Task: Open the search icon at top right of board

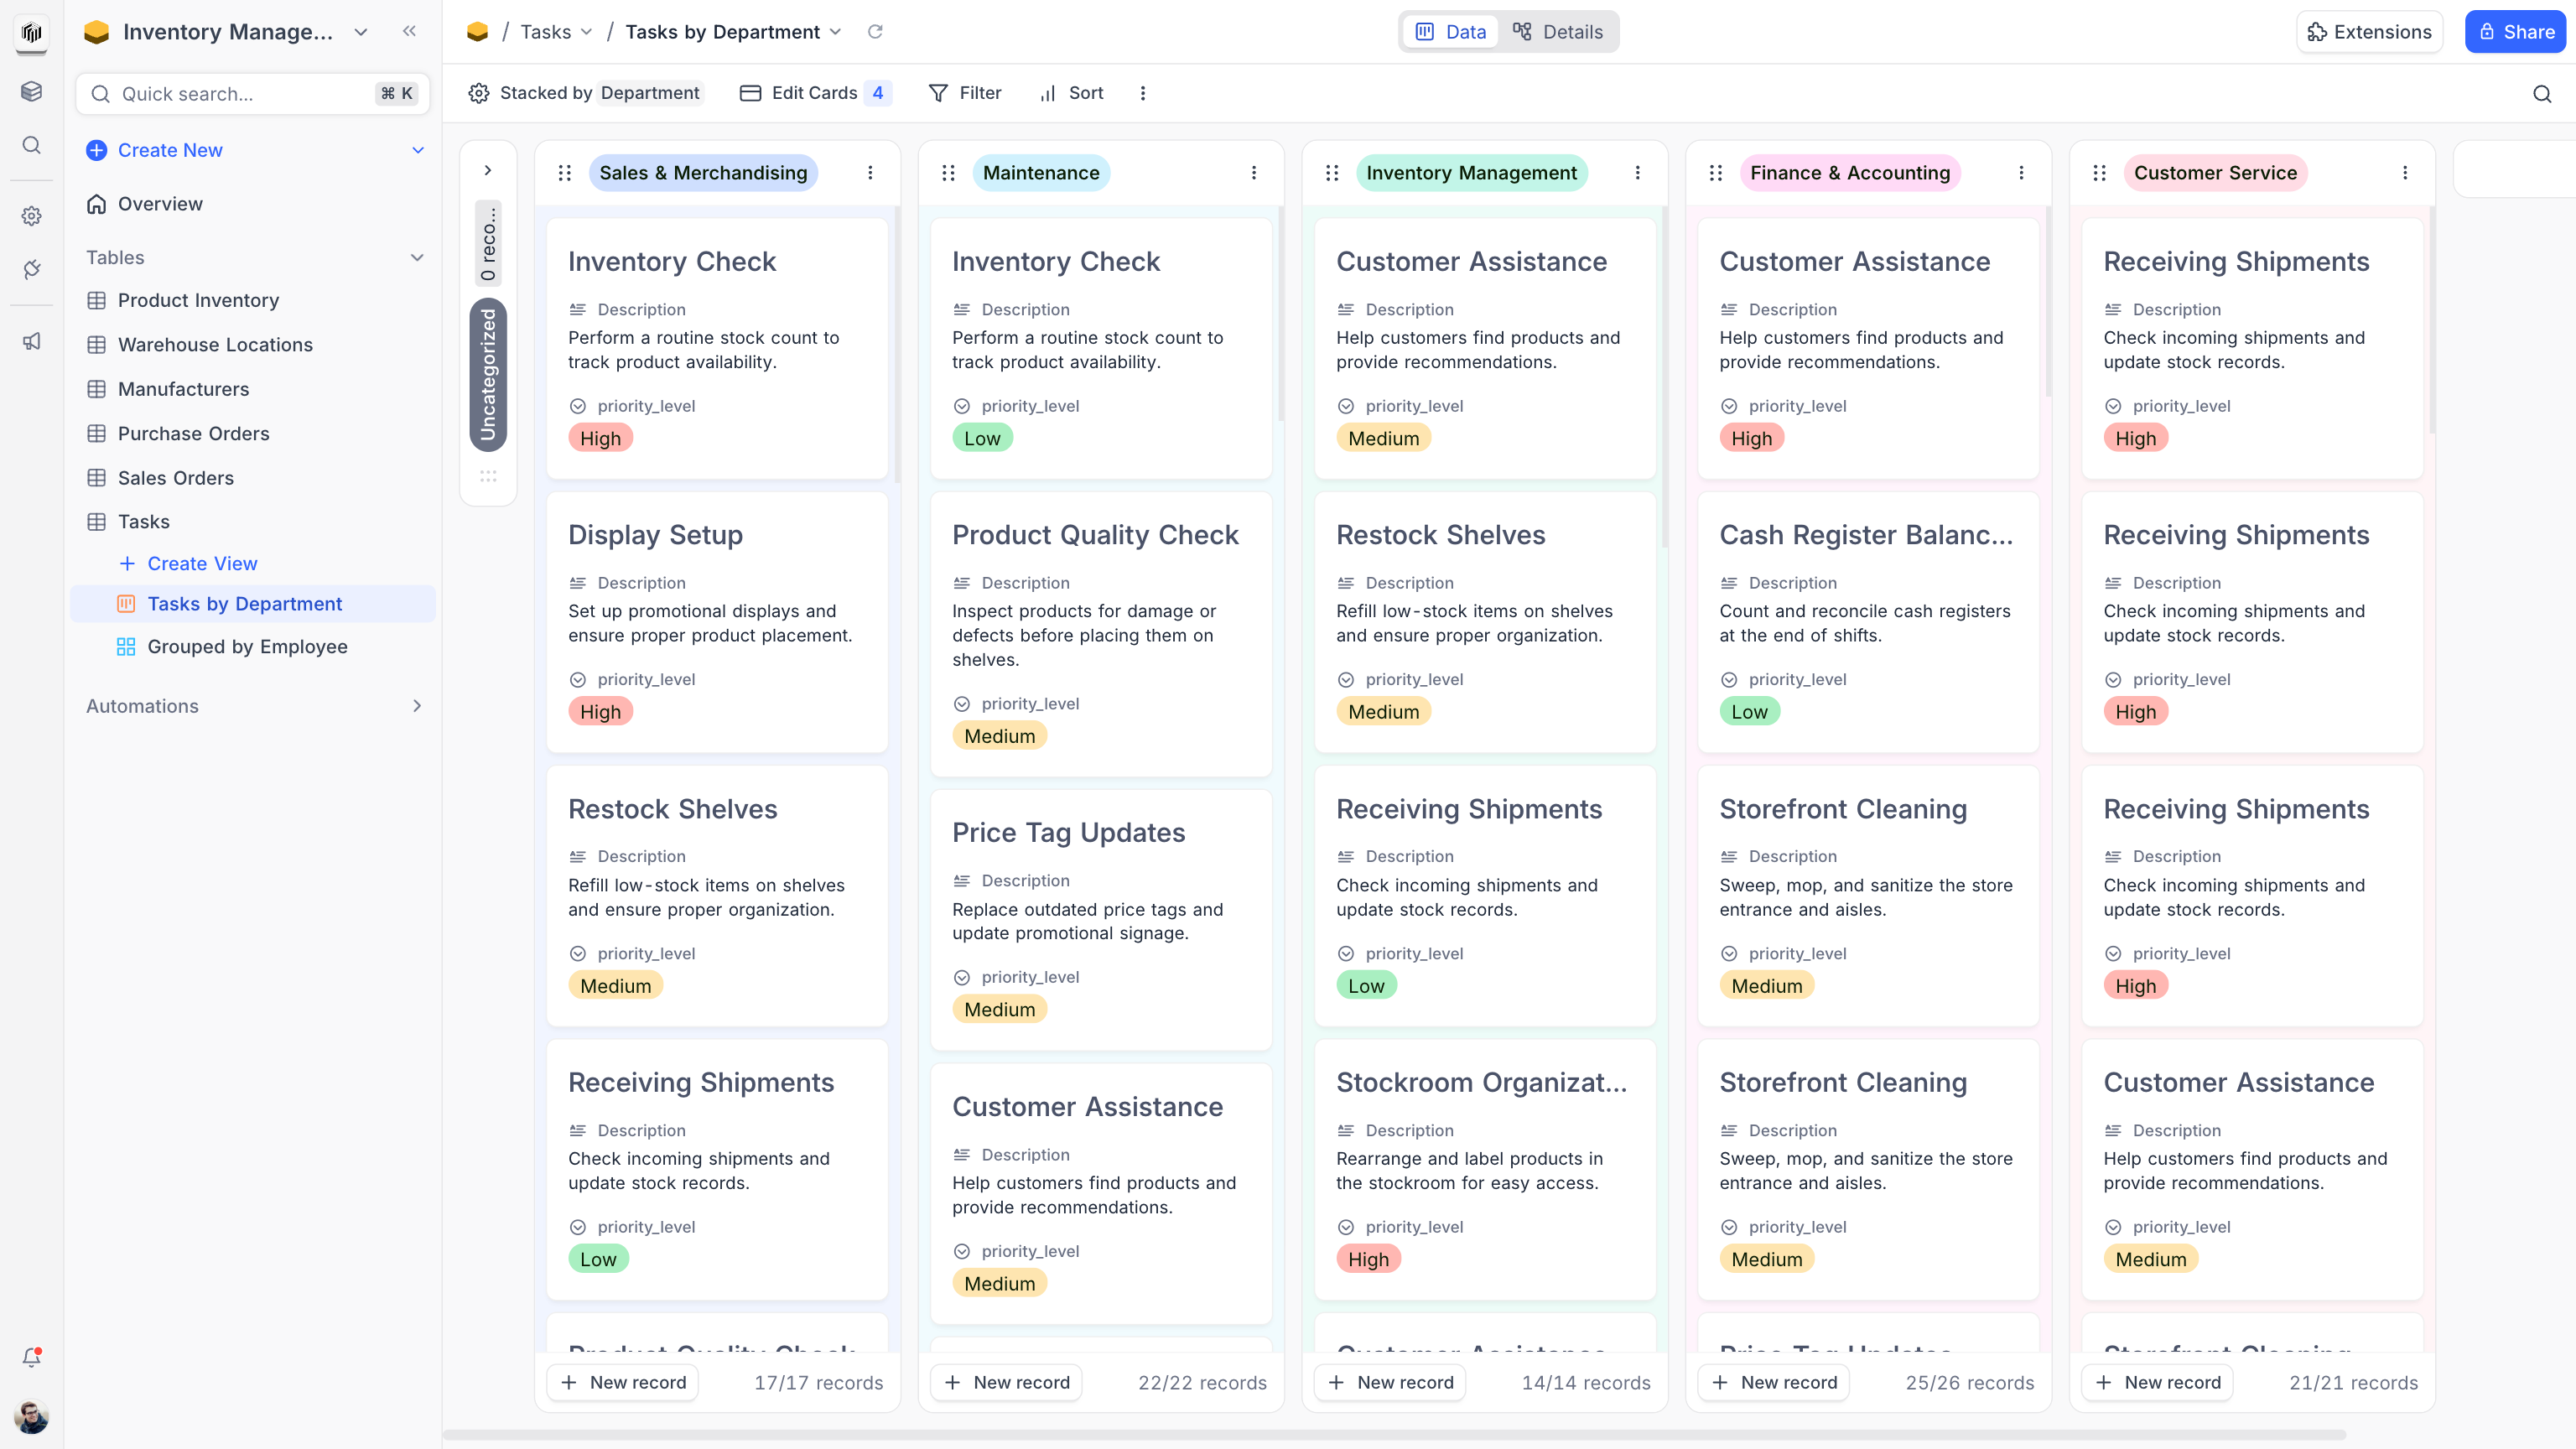Action: pos(2542,94)
